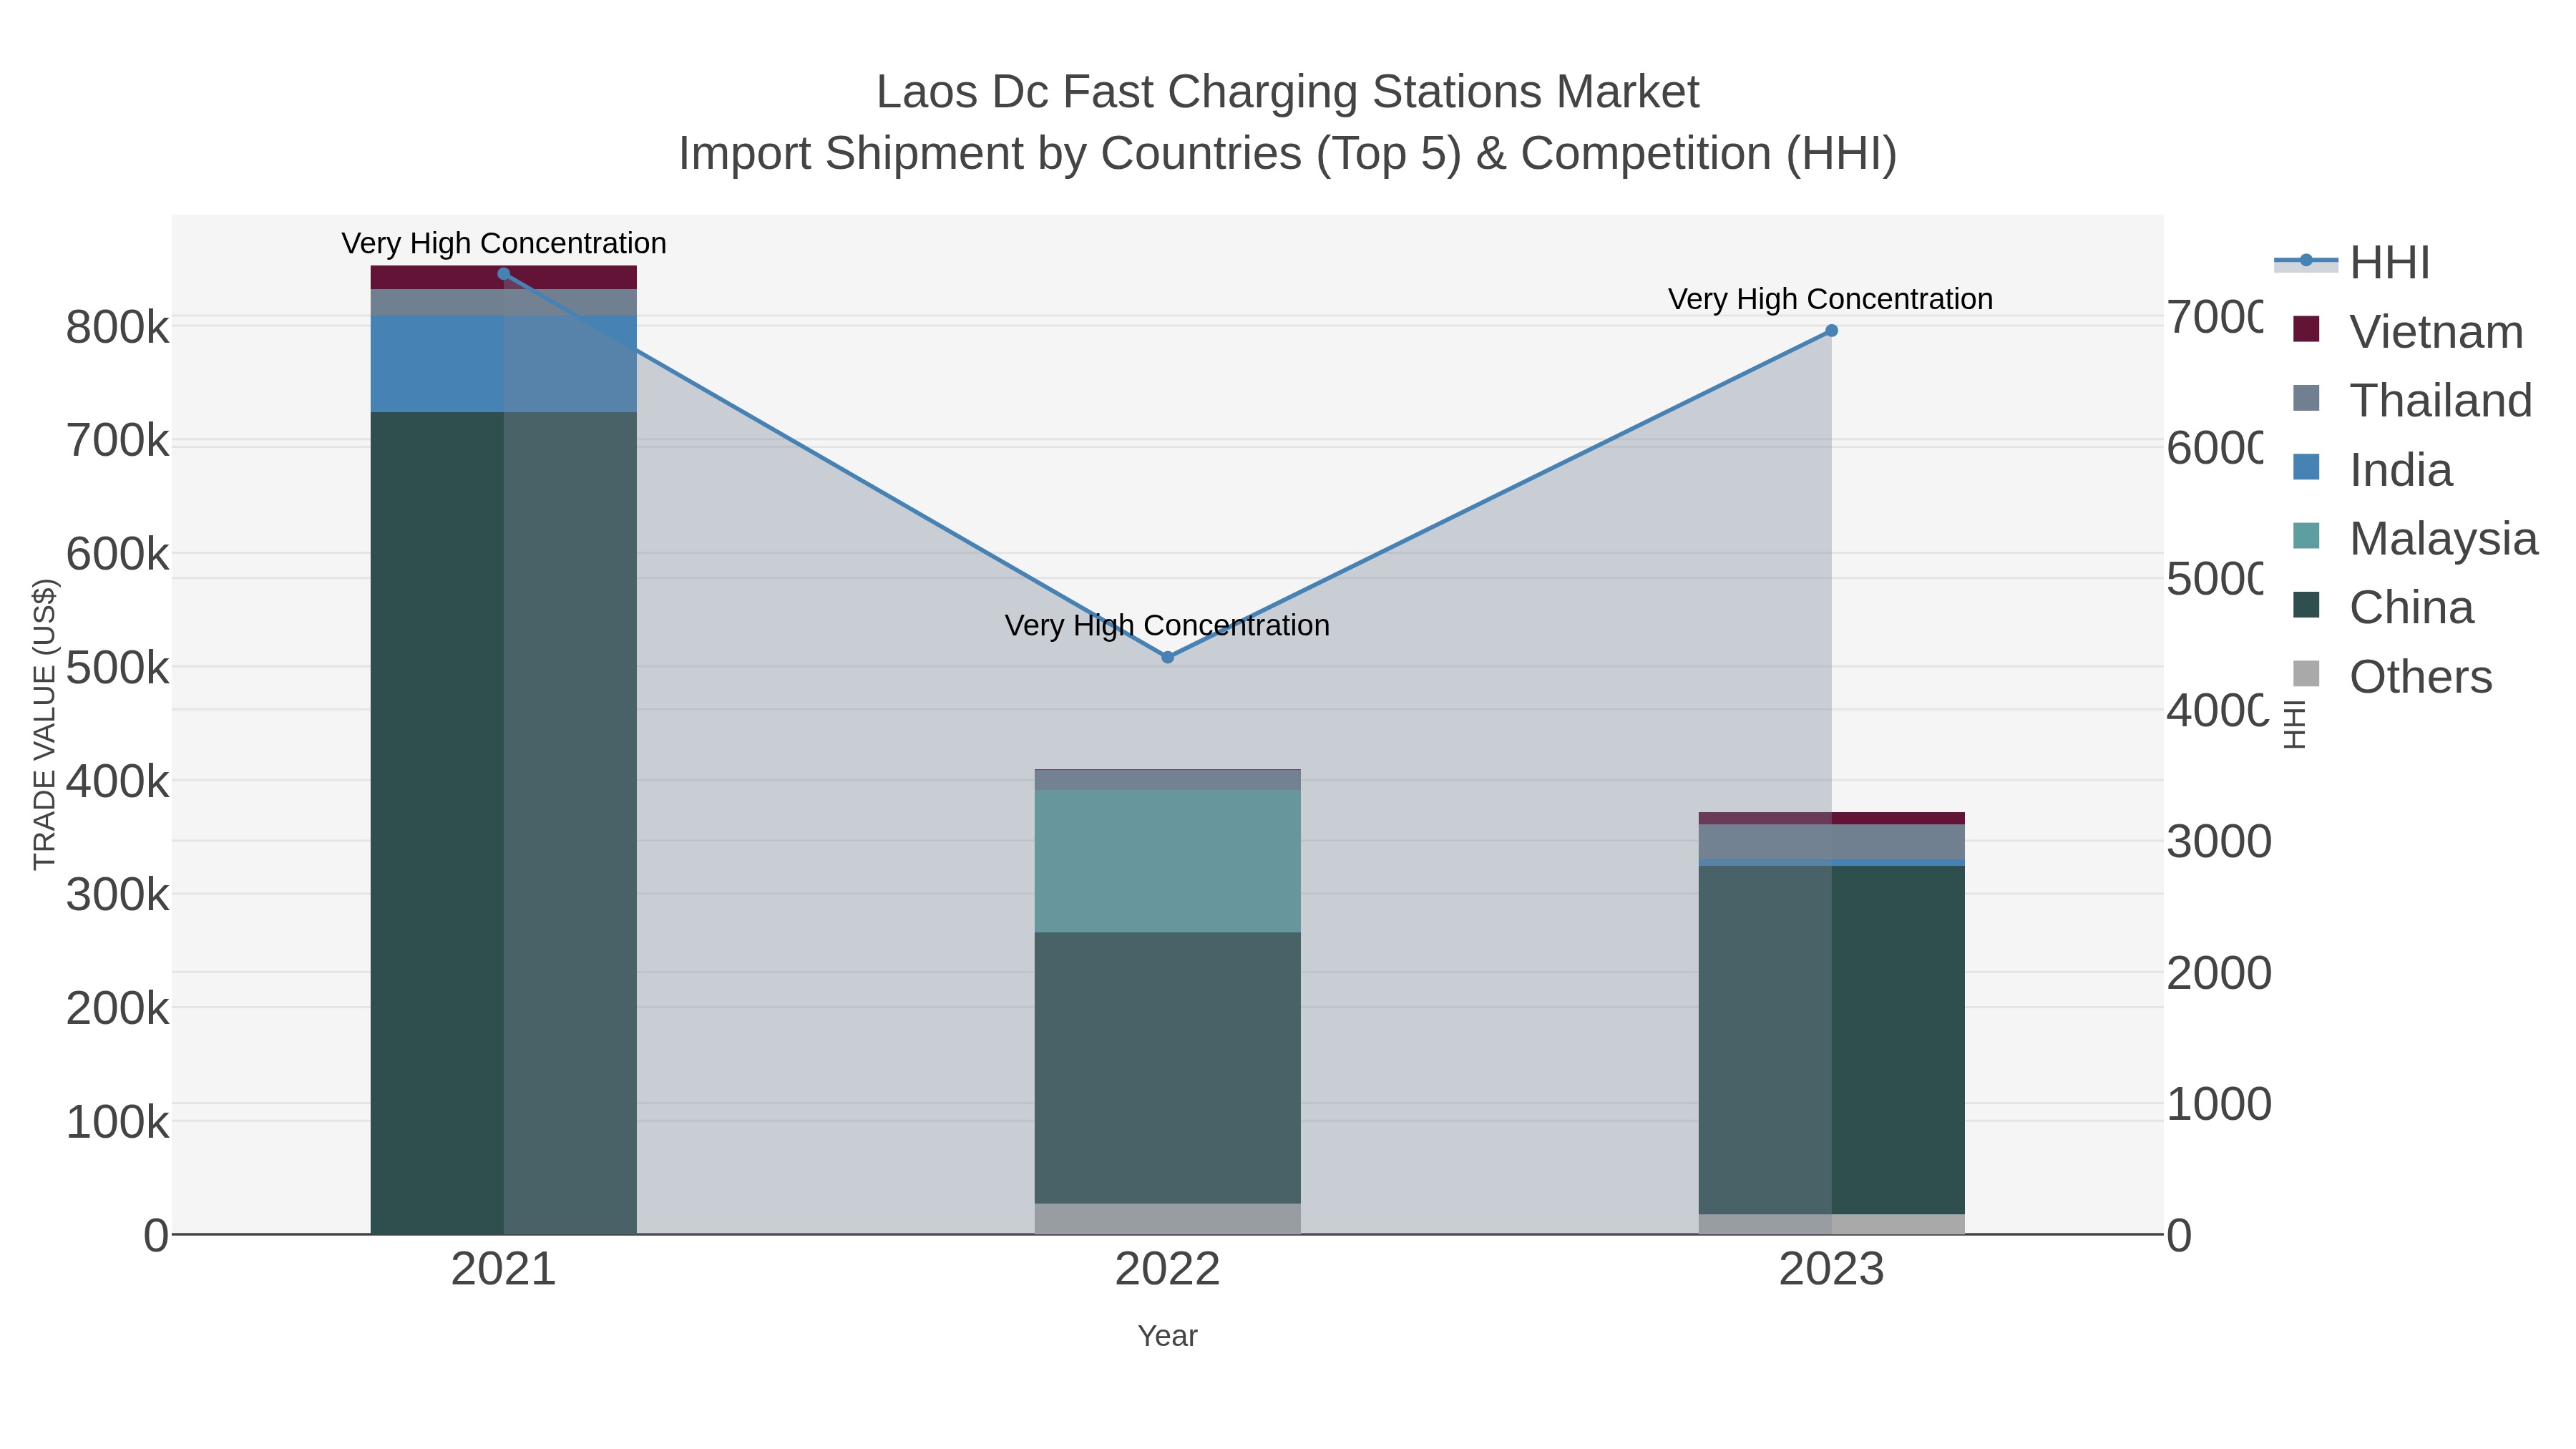
Task: Click the China bar segment for 2021
Action: [503, 823]
